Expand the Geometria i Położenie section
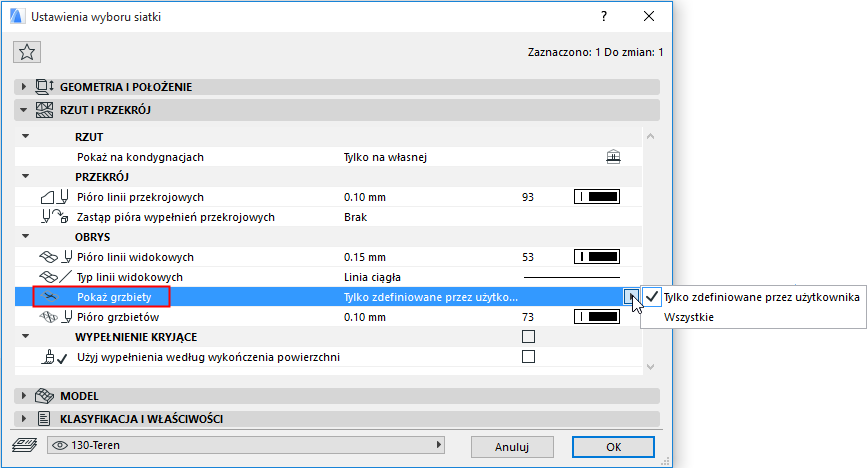The width and height of the screenshot is (867, 468). (x=25, y=87)
